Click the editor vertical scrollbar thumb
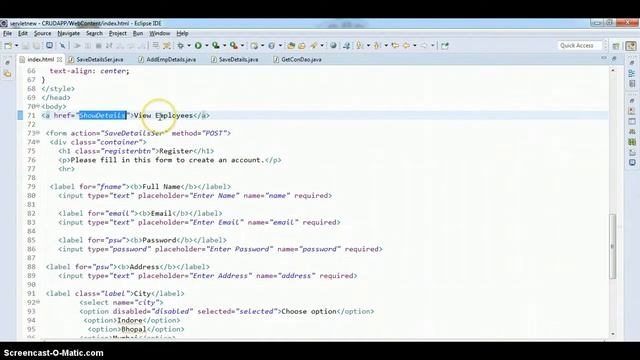Screen dimensions: 640x360 pos(612,247)
